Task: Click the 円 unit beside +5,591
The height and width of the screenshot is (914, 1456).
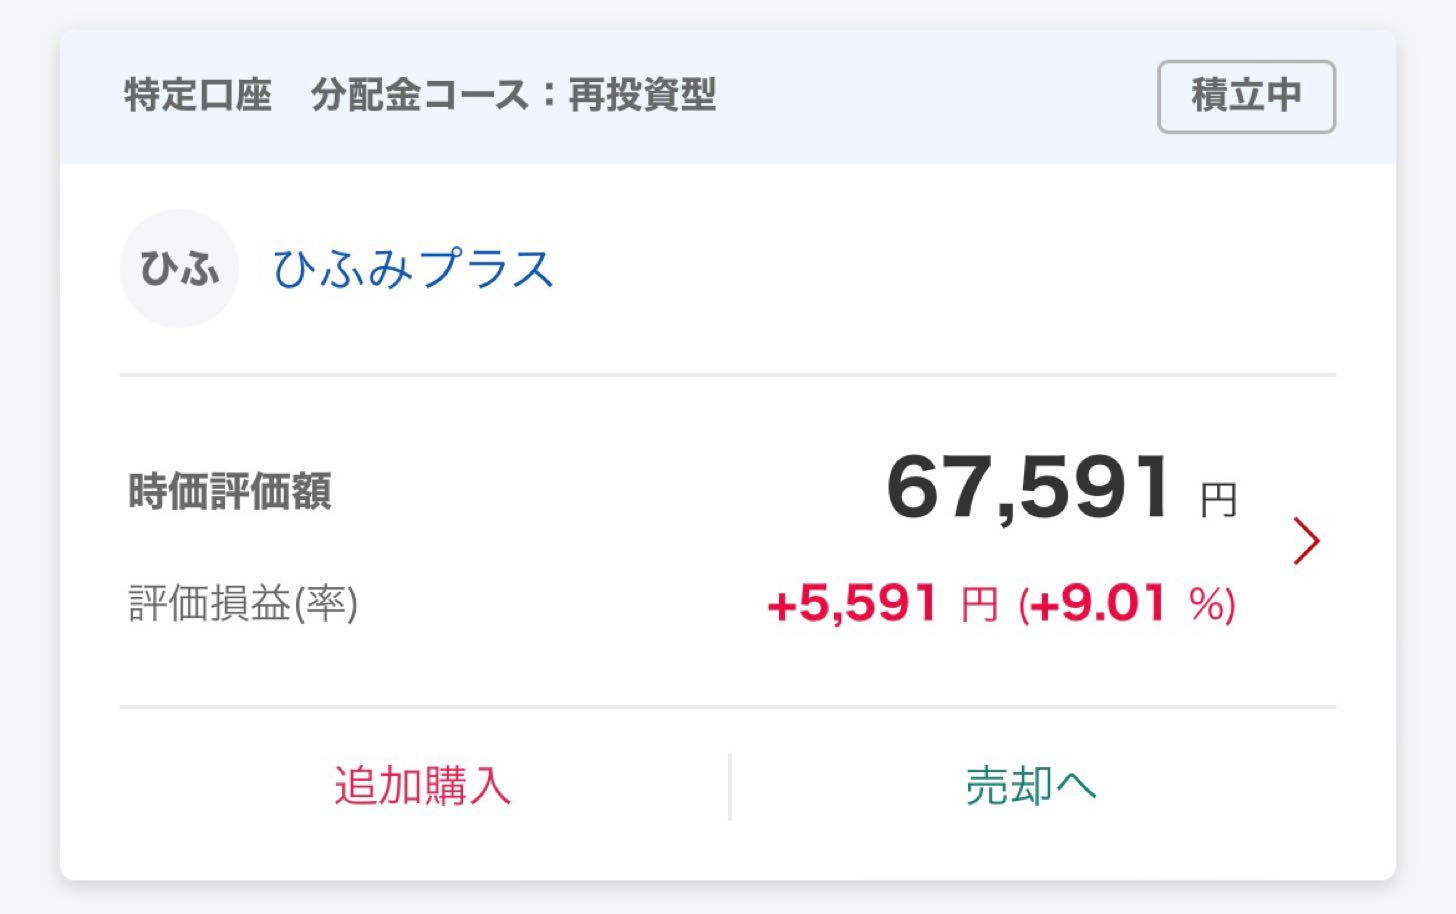Action: (979, 605)
